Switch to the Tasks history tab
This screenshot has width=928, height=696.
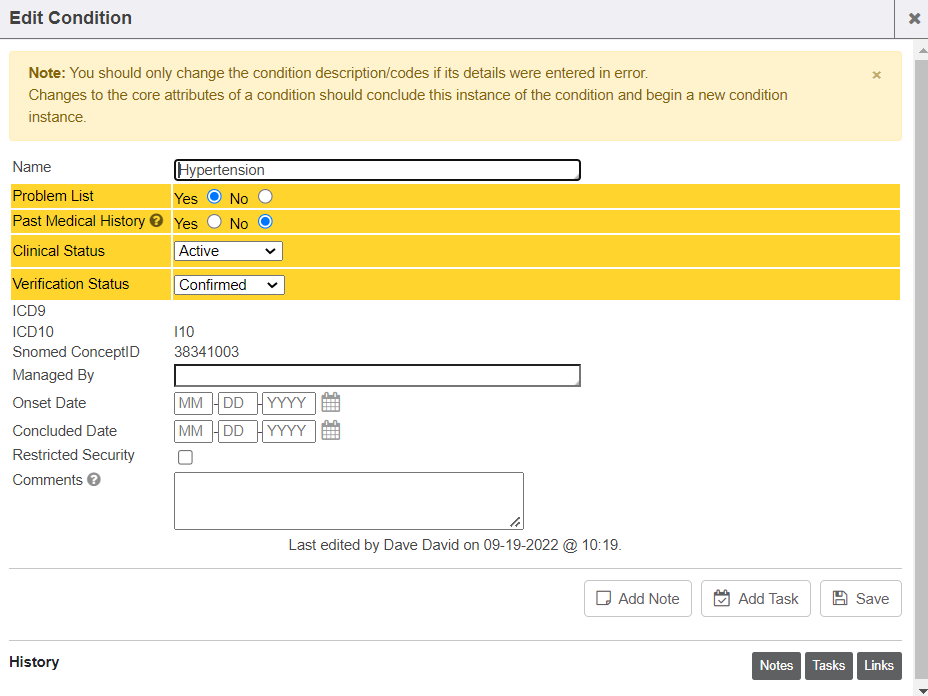point(828,666)
